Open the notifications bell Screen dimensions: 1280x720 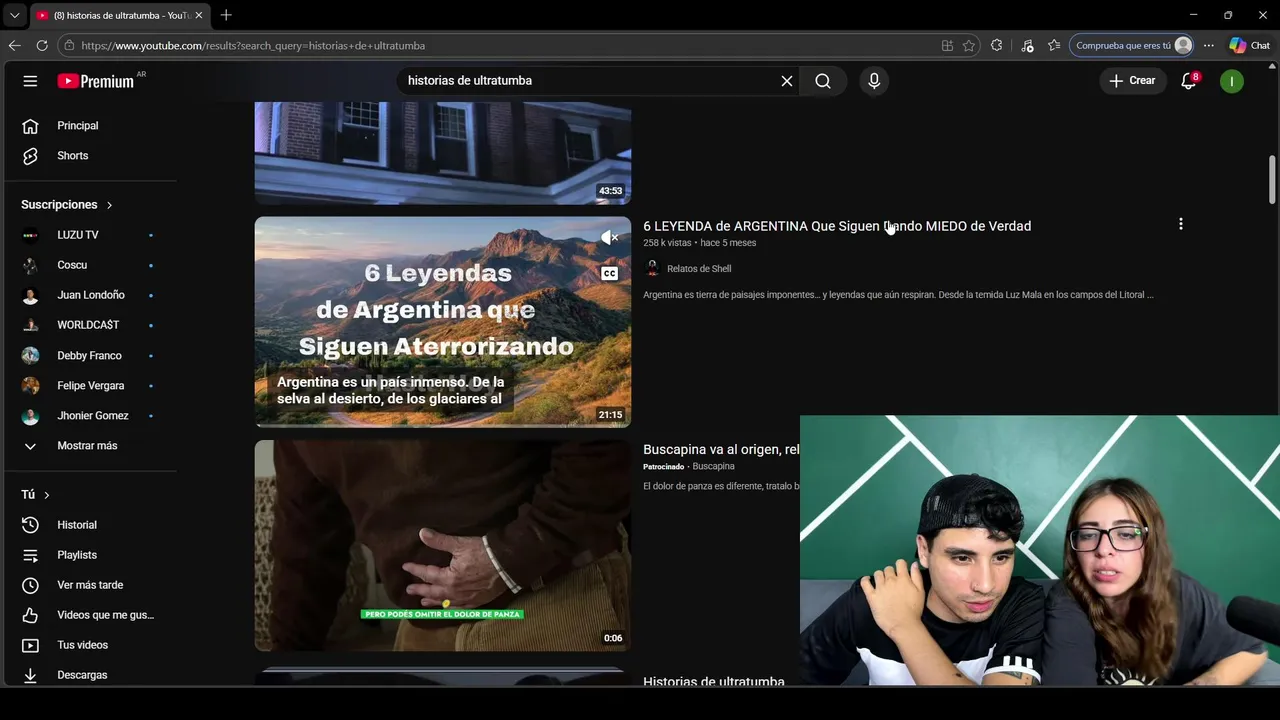pyautogui.click(x=1188, y=81)
